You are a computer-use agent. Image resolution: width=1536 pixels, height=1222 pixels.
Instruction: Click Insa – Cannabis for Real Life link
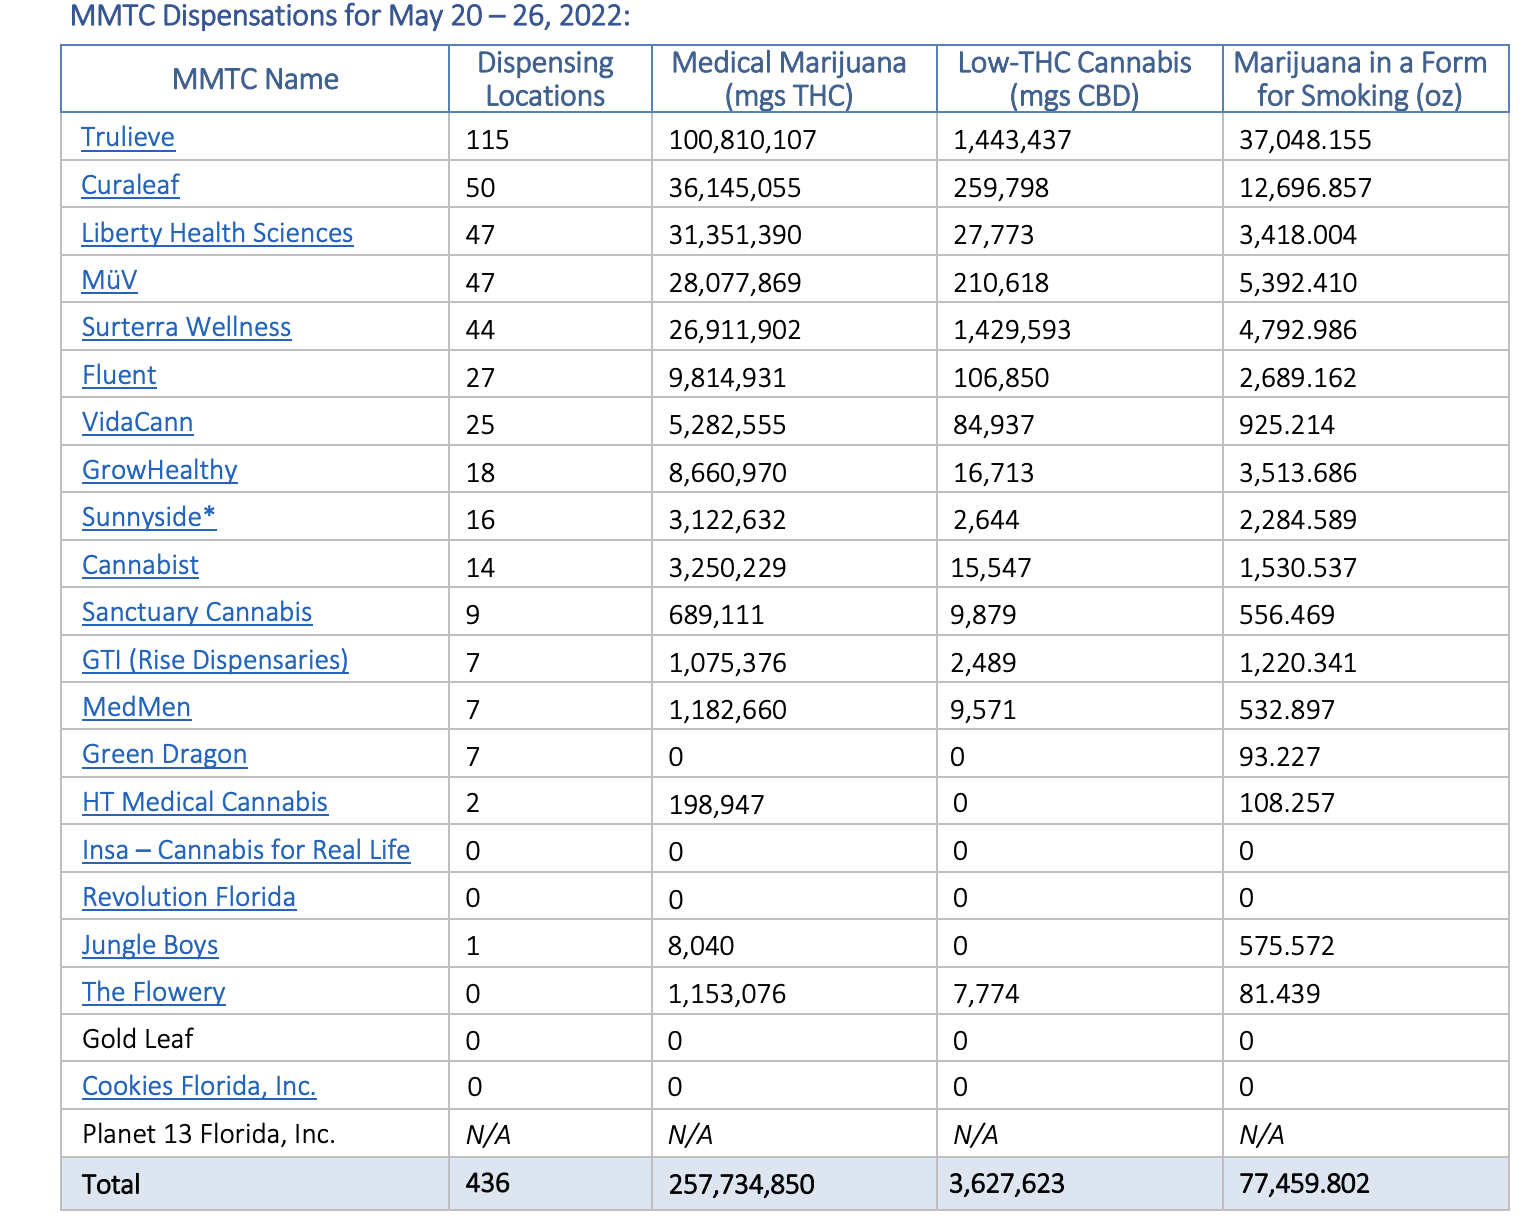246,850
